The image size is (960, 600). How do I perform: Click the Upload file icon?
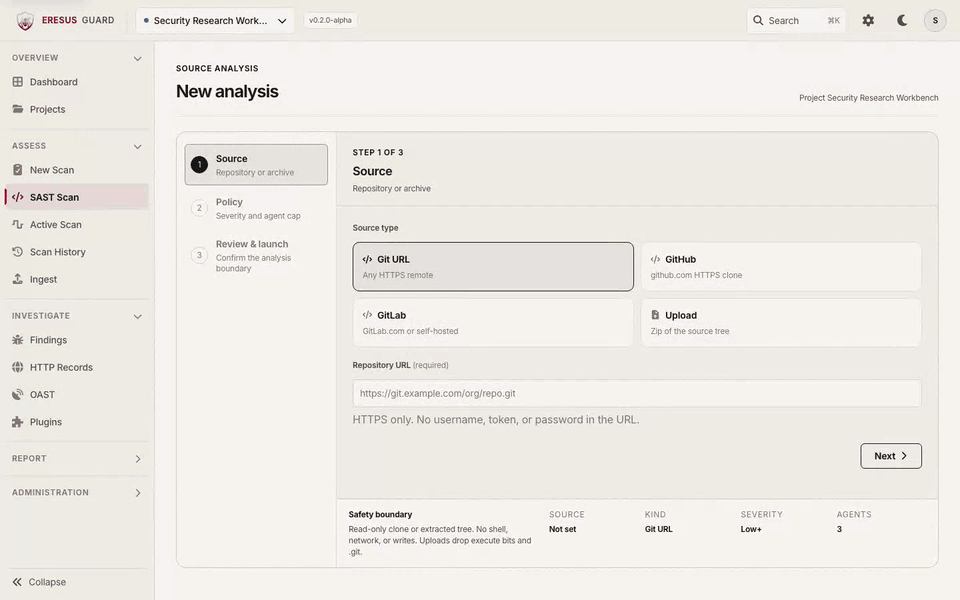pyautogui.click(x=655, y=315)
